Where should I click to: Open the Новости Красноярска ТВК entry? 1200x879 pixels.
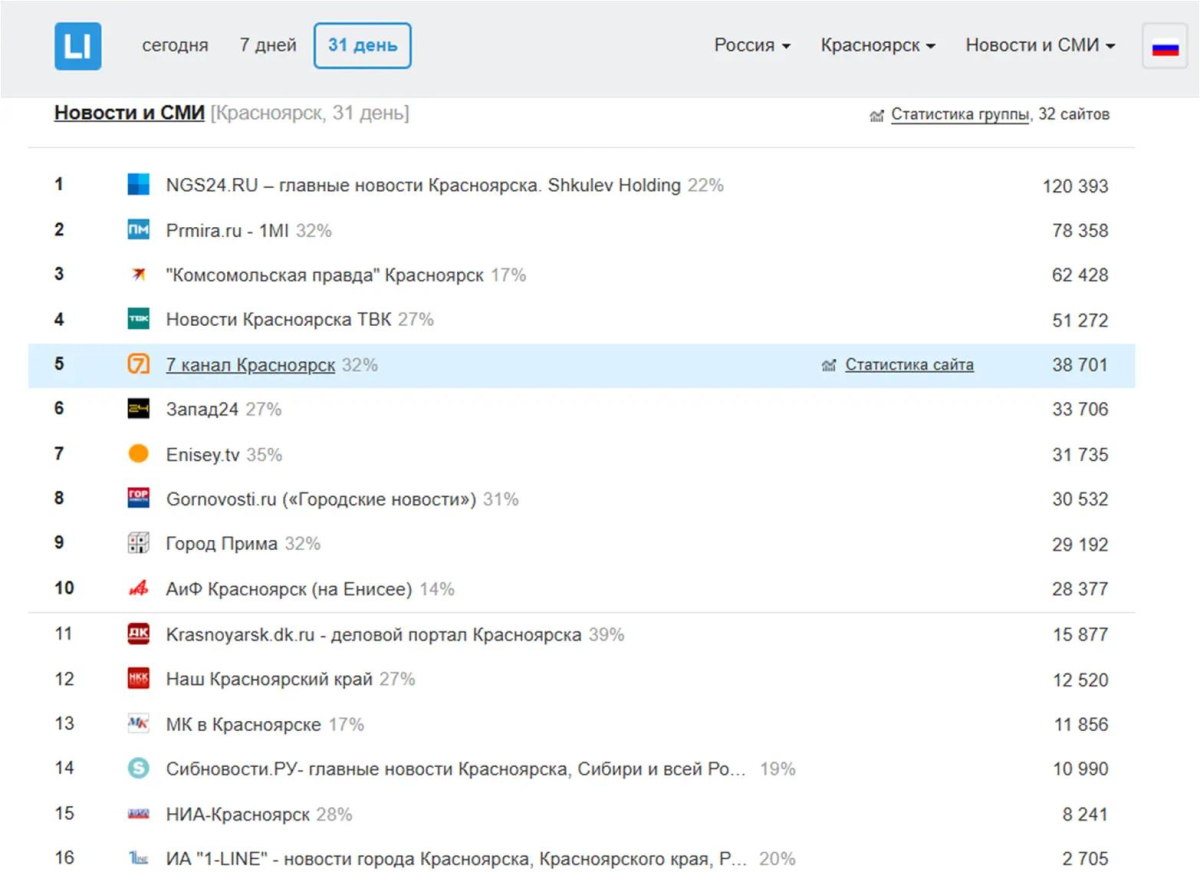pos(279,320)
